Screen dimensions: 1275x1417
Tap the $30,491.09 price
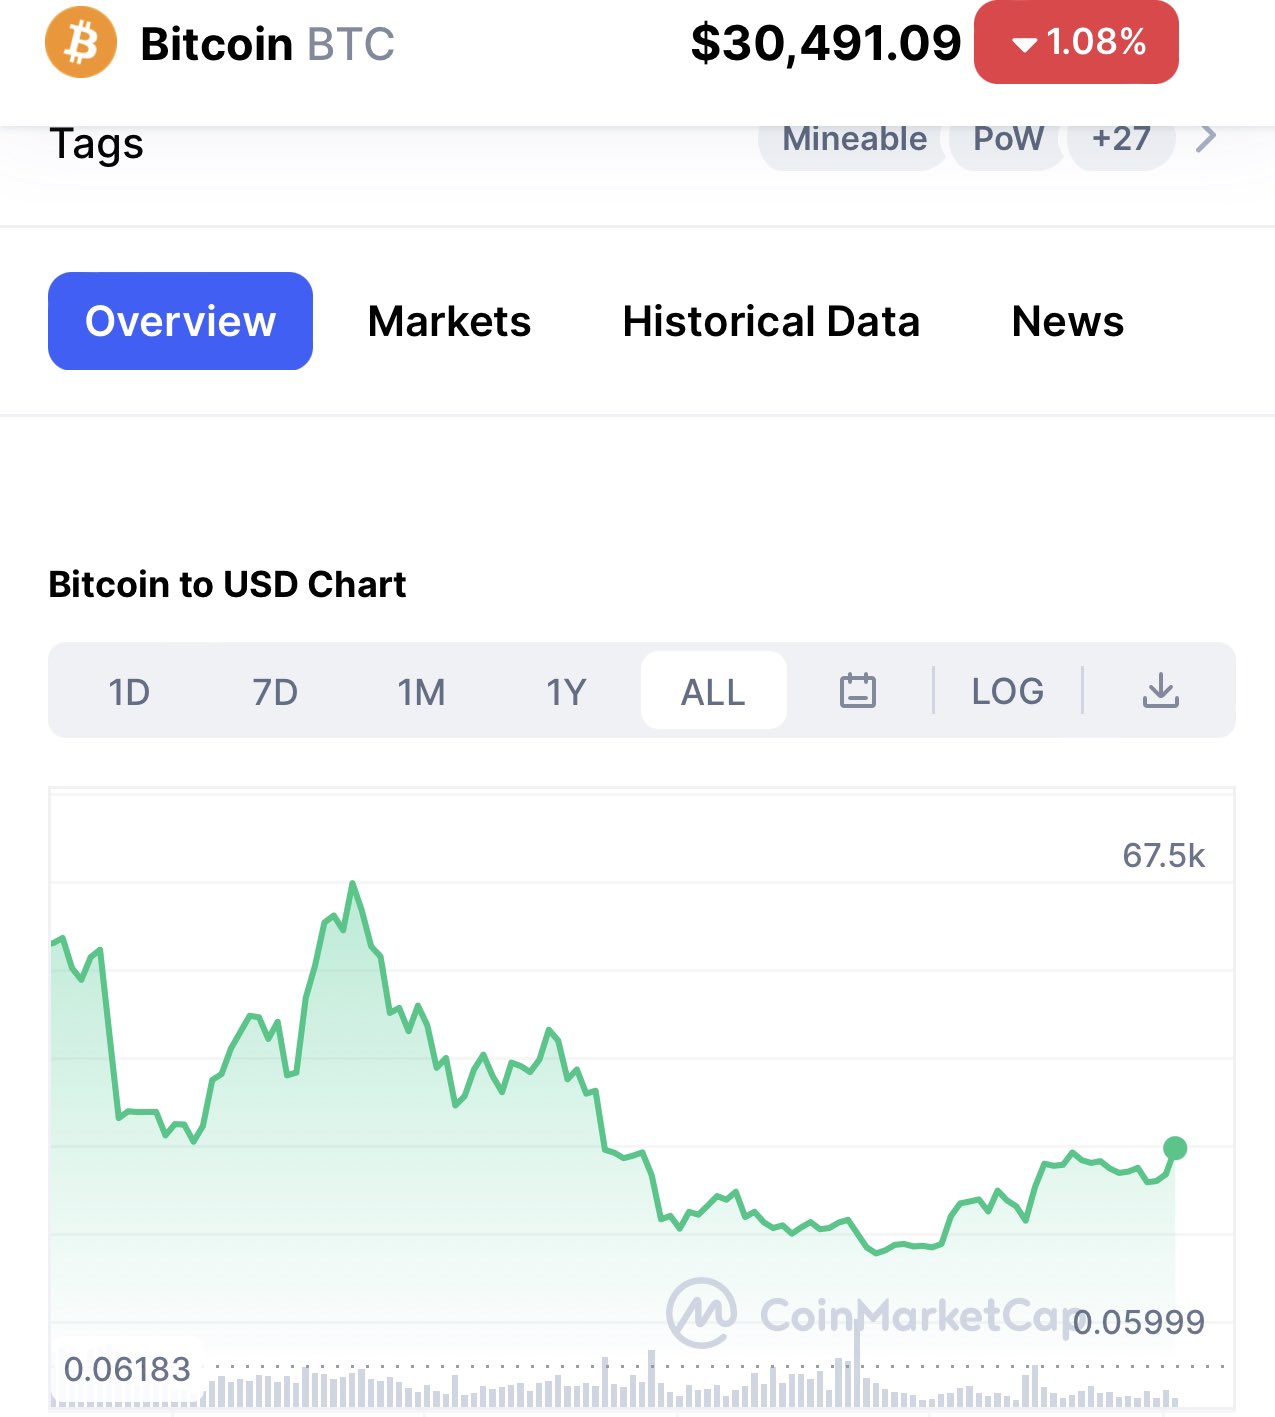pos(825,43)
